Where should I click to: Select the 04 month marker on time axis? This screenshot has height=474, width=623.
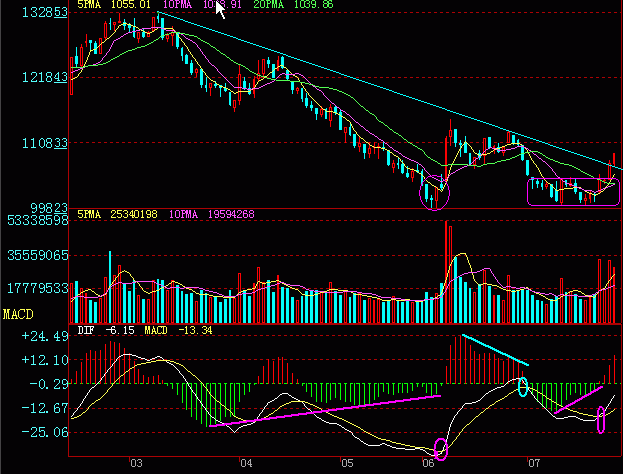(x=246, y=463)
